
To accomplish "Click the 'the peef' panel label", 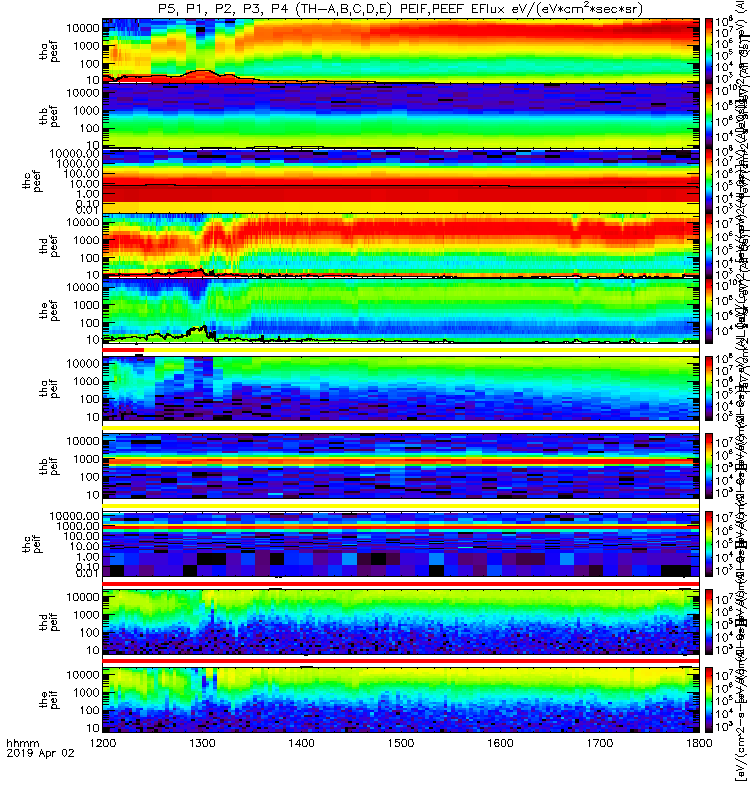I will point(49,311).
